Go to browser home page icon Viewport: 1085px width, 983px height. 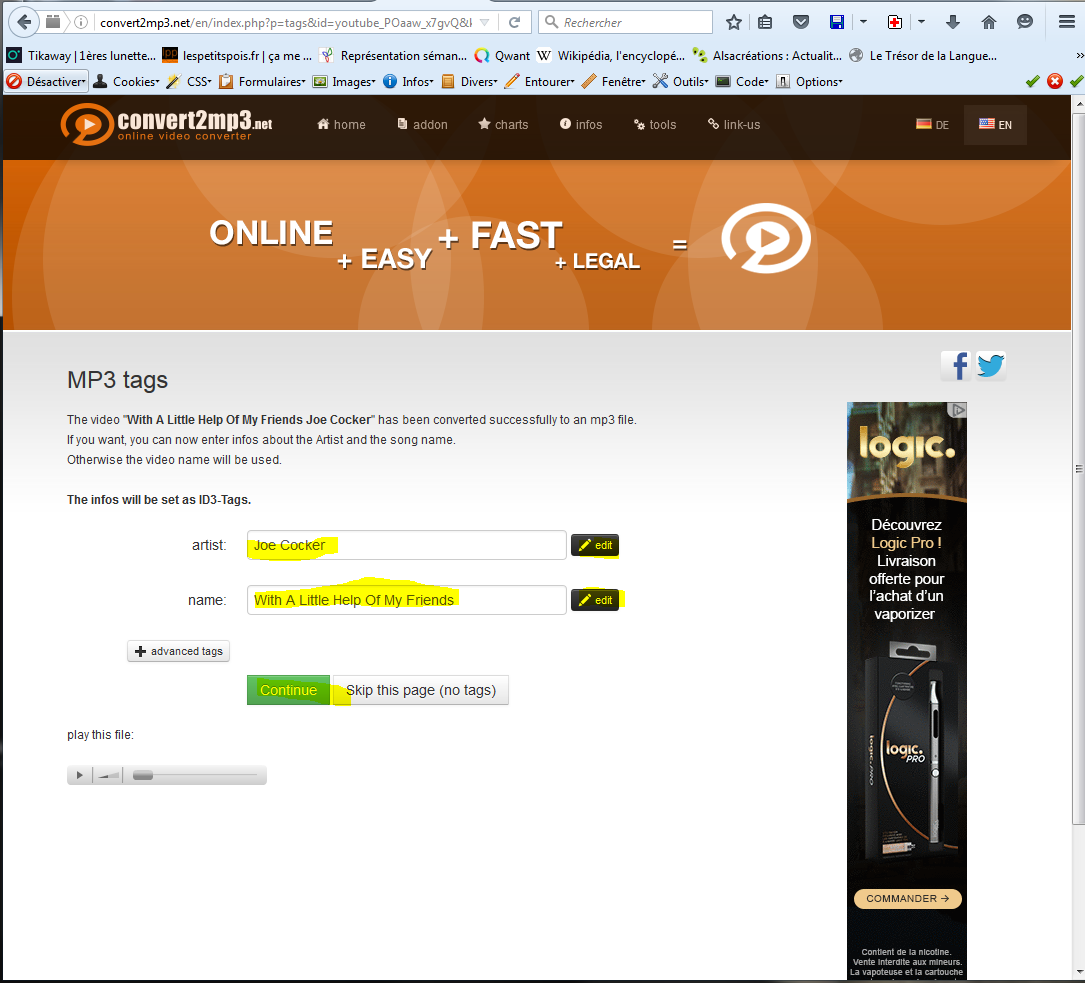point(989,22)
